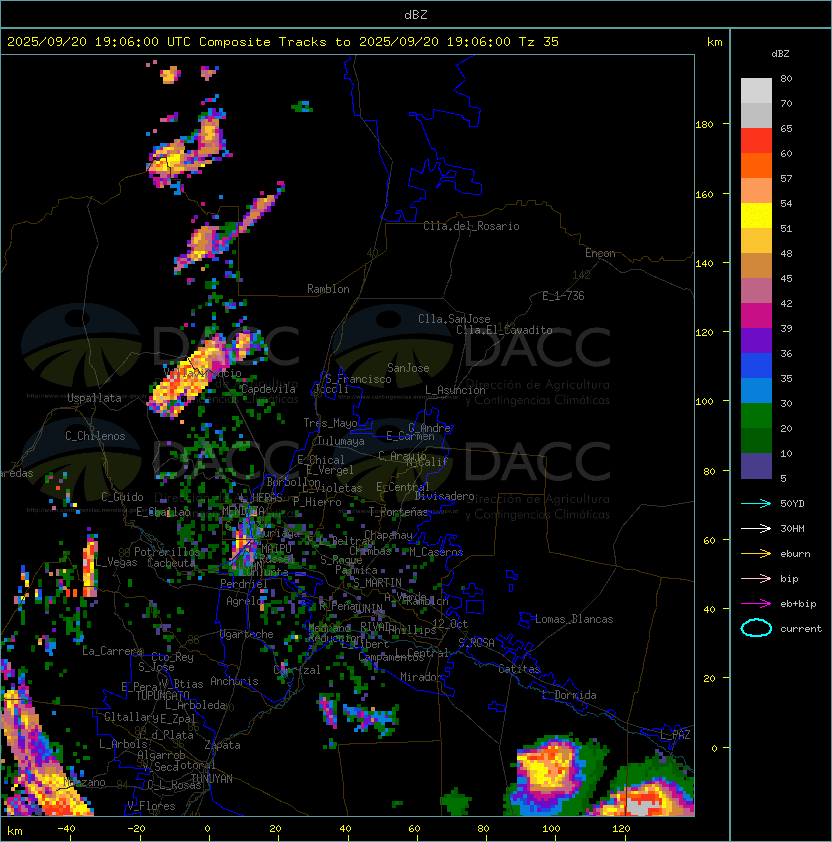Pick the bright green swatch in dBZ scale
The image size is (832, 842).
click(x=756, y=416)
